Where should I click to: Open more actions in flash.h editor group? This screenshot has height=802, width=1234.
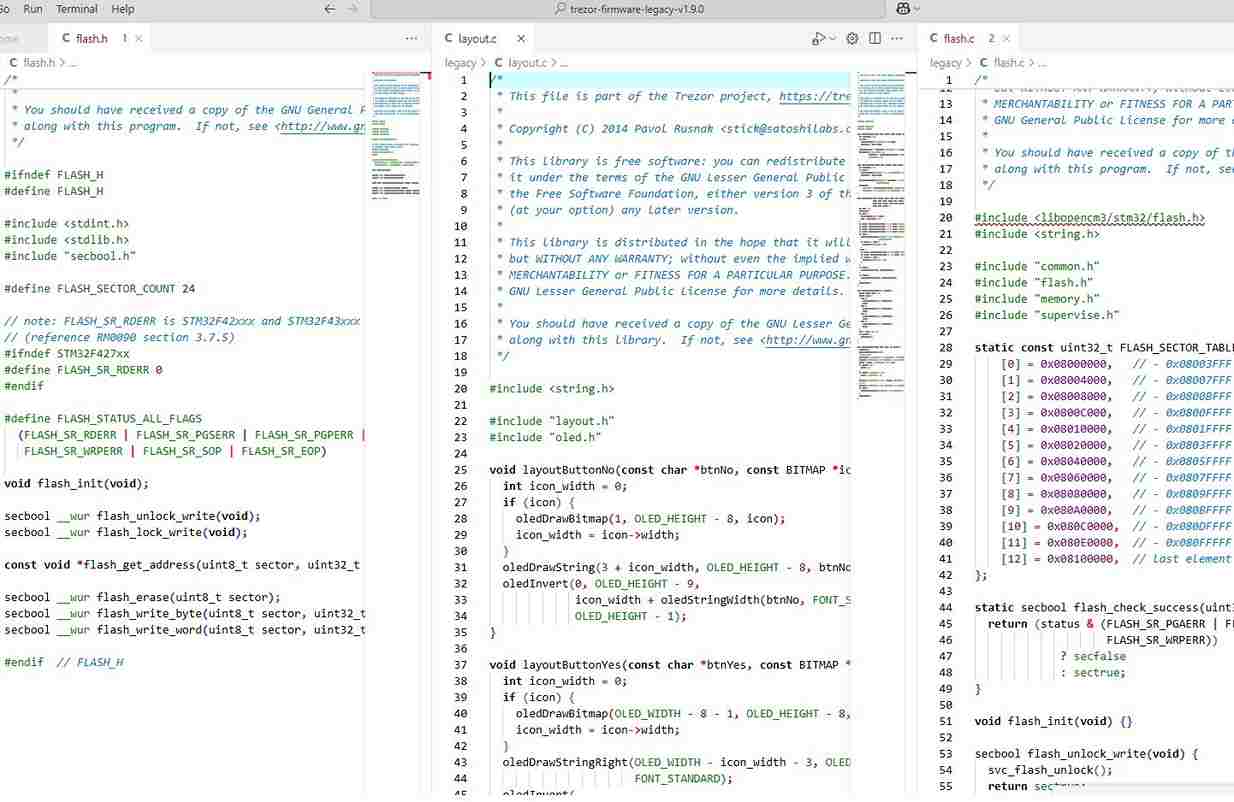[x=411, y=39]
